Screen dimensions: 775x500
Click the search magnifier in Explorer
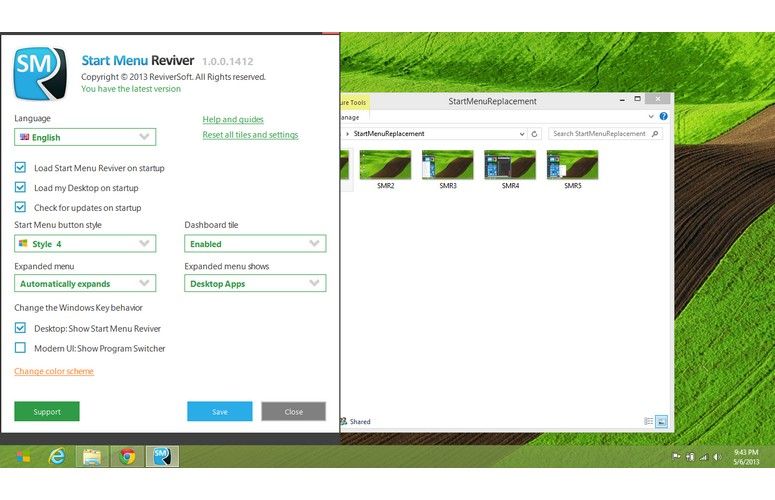[x=655, y=134]
